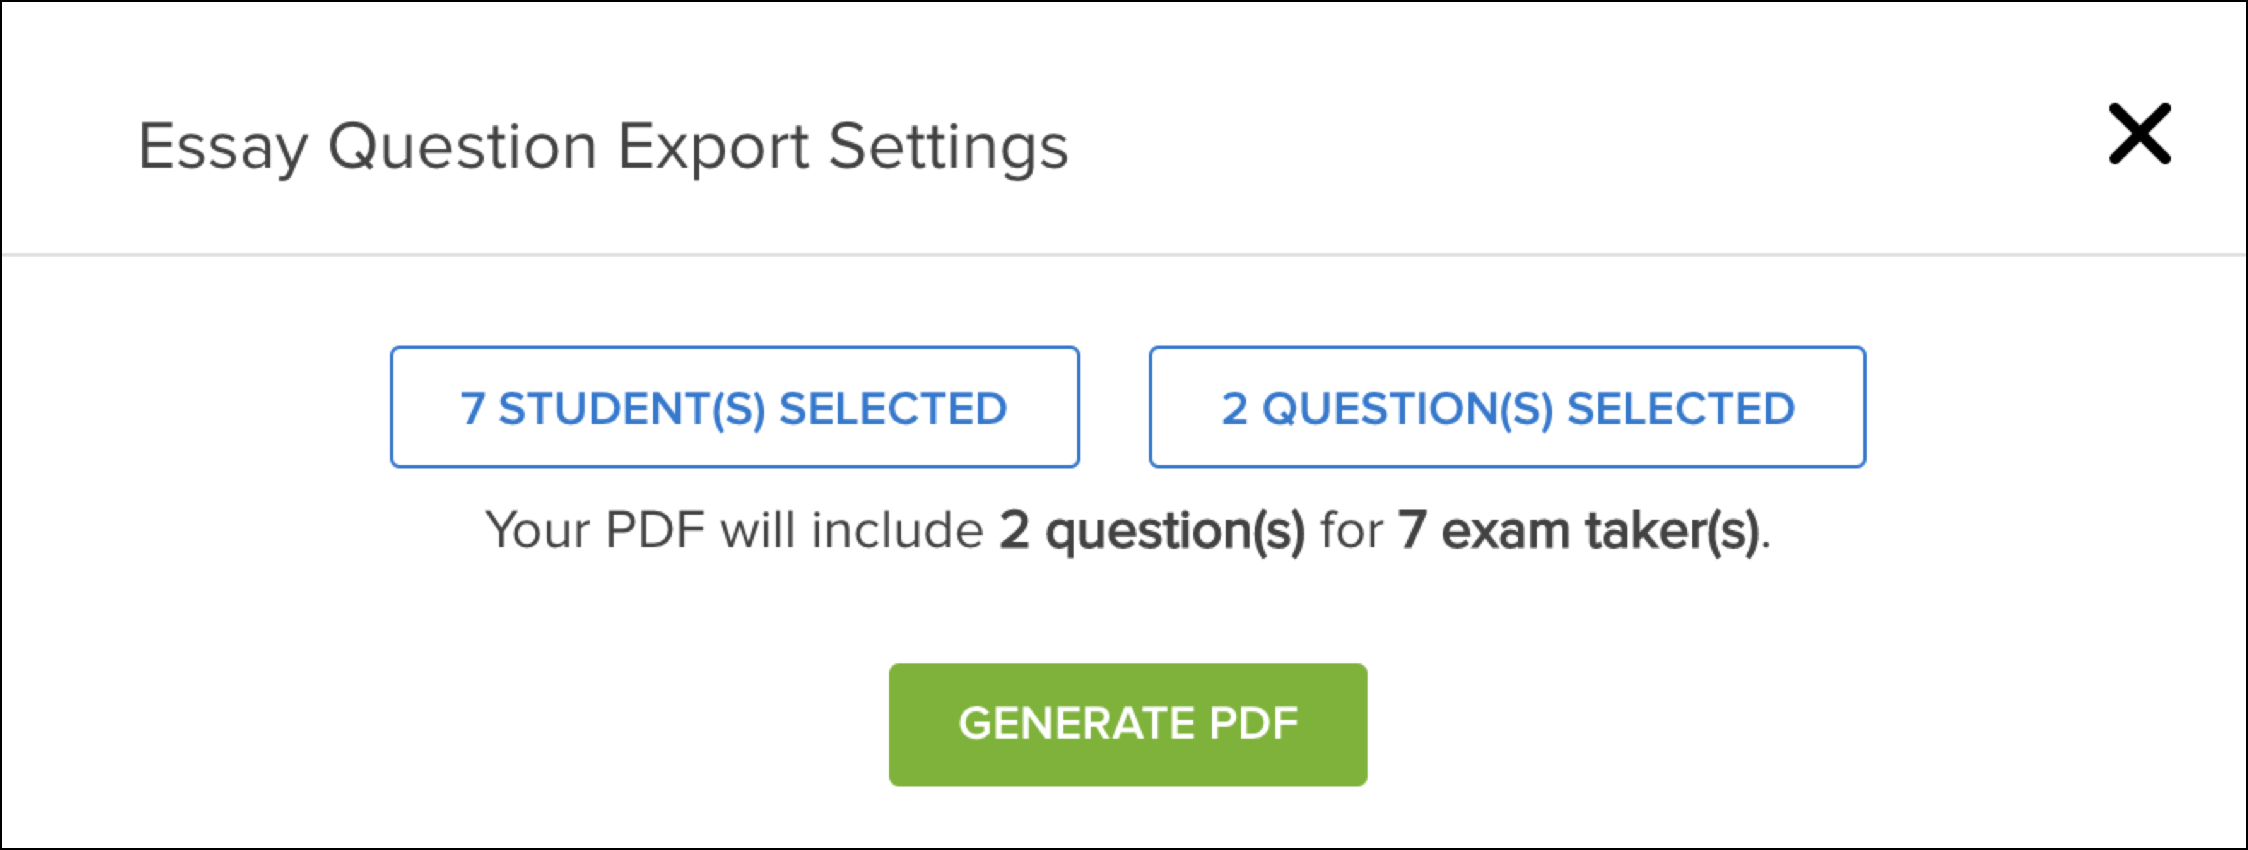Open question selection list
The width and height of the screenshot is (2248, 850).
pos(1507,407)
